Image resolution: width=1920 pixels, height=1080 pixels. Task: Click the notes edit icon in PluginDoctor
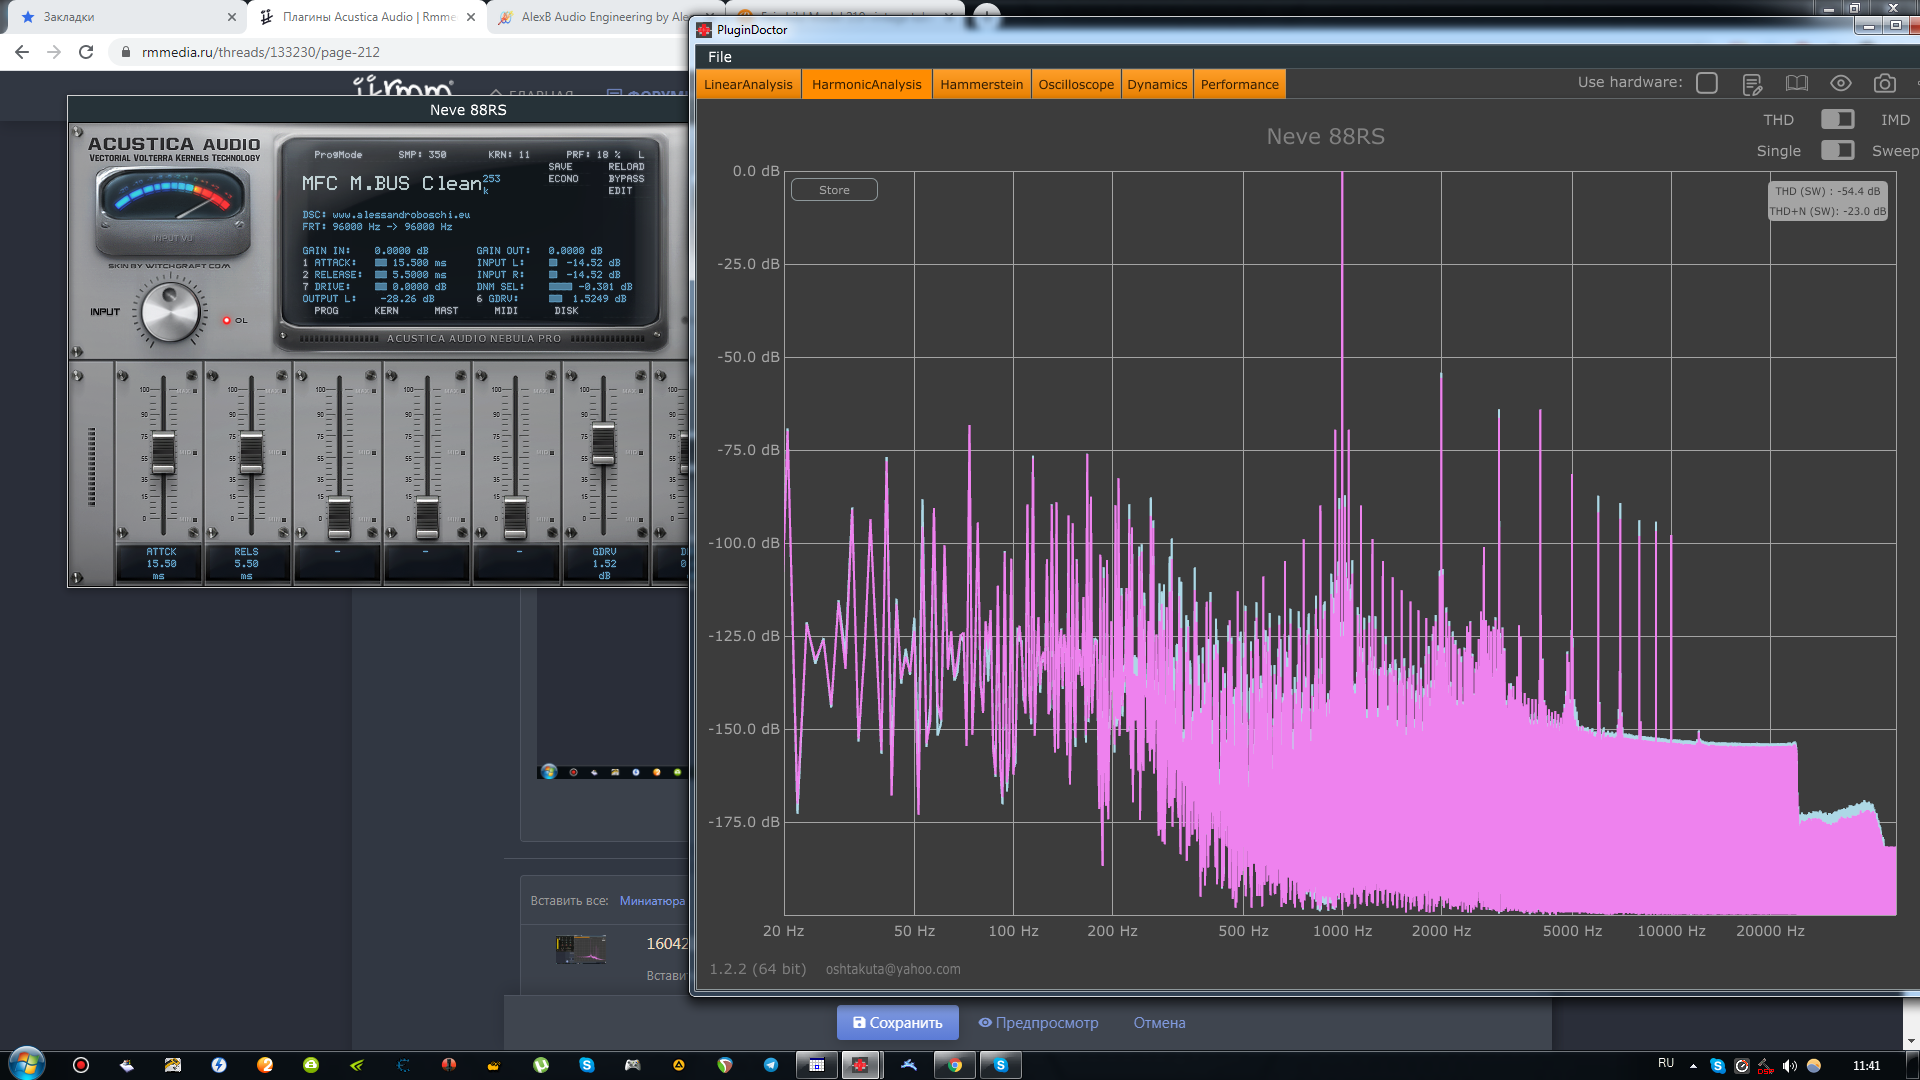(x=1752, y=84)
